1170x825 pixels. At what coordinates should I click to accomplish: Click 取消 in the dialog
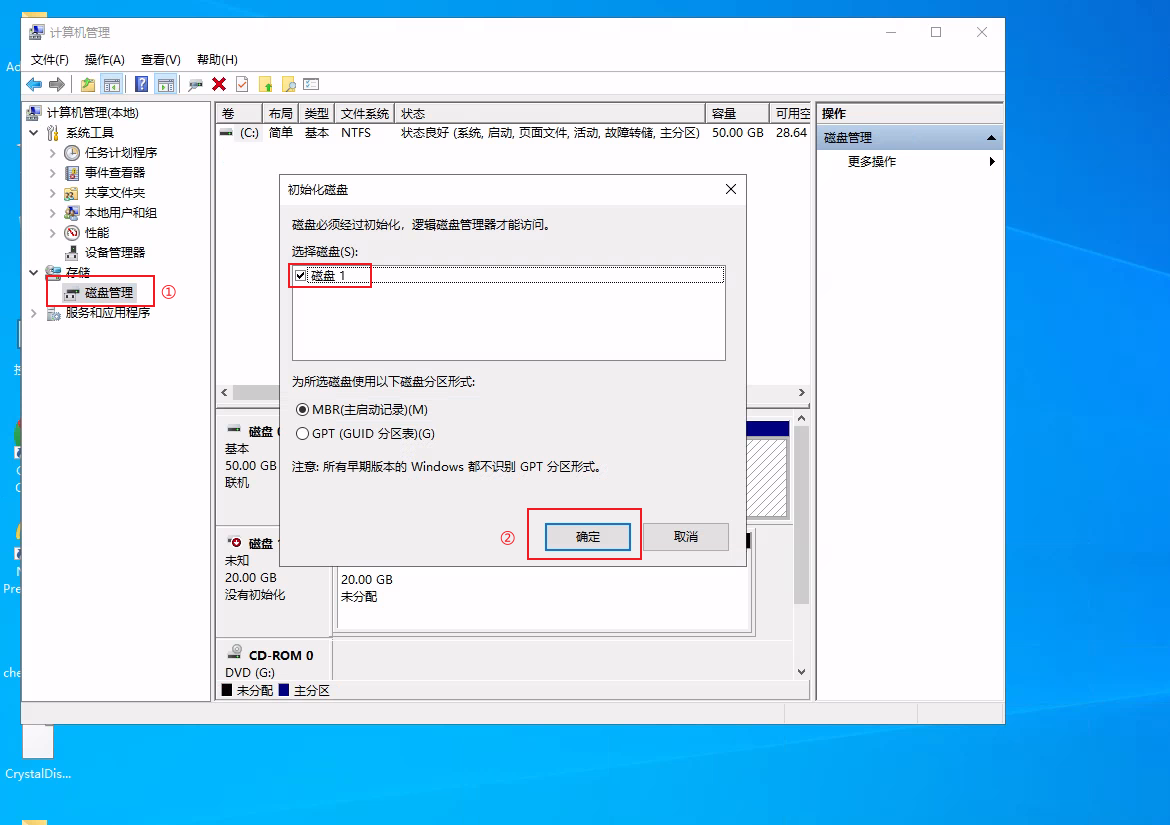(686, 536)
